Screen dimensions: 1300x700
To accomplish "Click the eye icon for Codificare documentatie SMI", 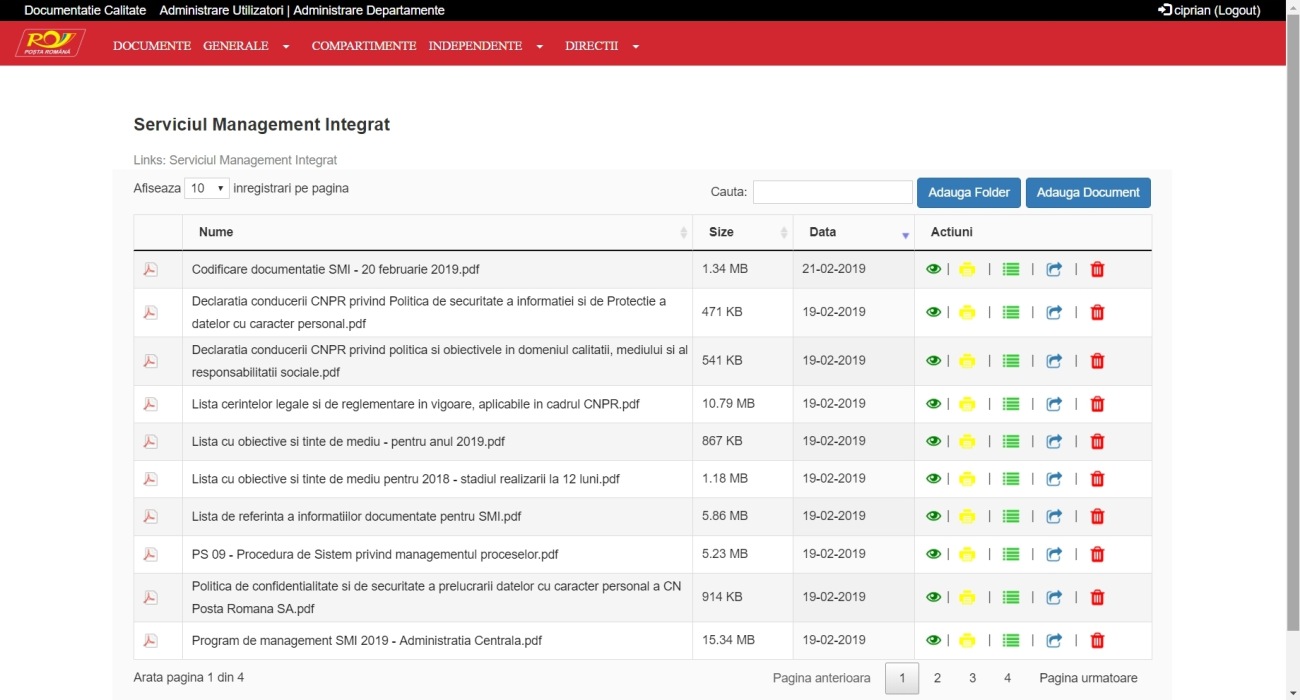I will 933,269.
